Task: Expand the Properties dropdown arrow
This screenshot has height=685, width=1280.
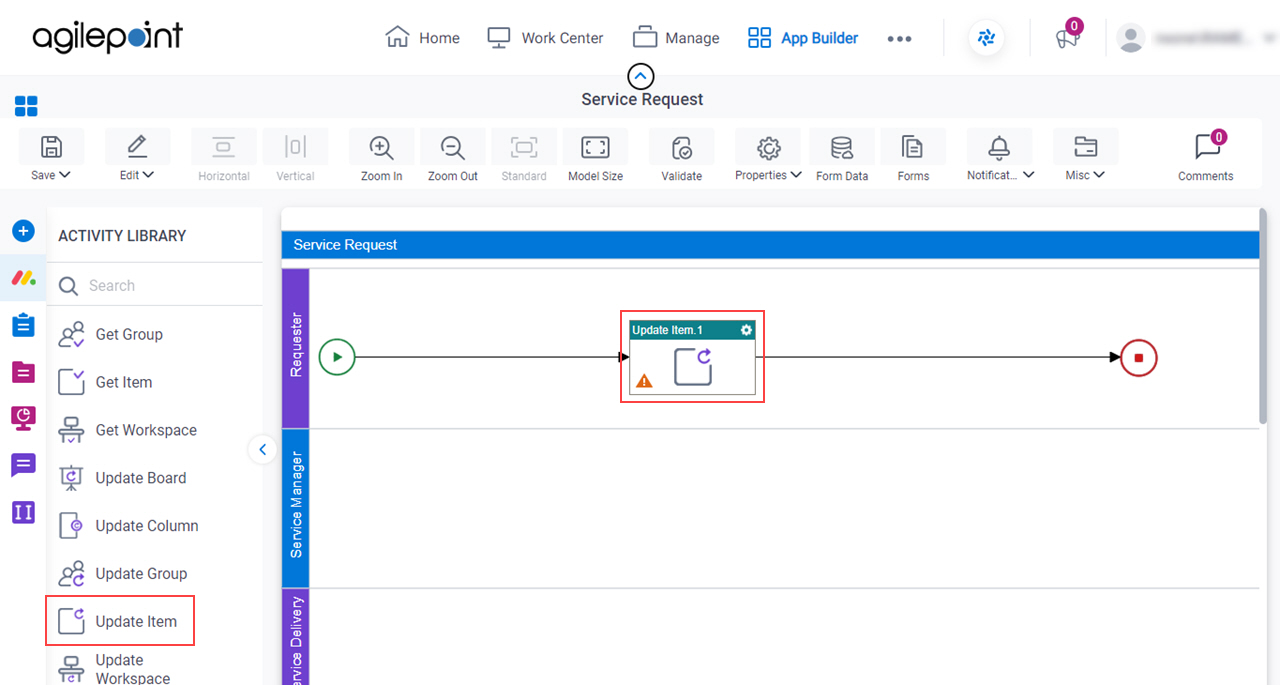Action: pos(796,175)
